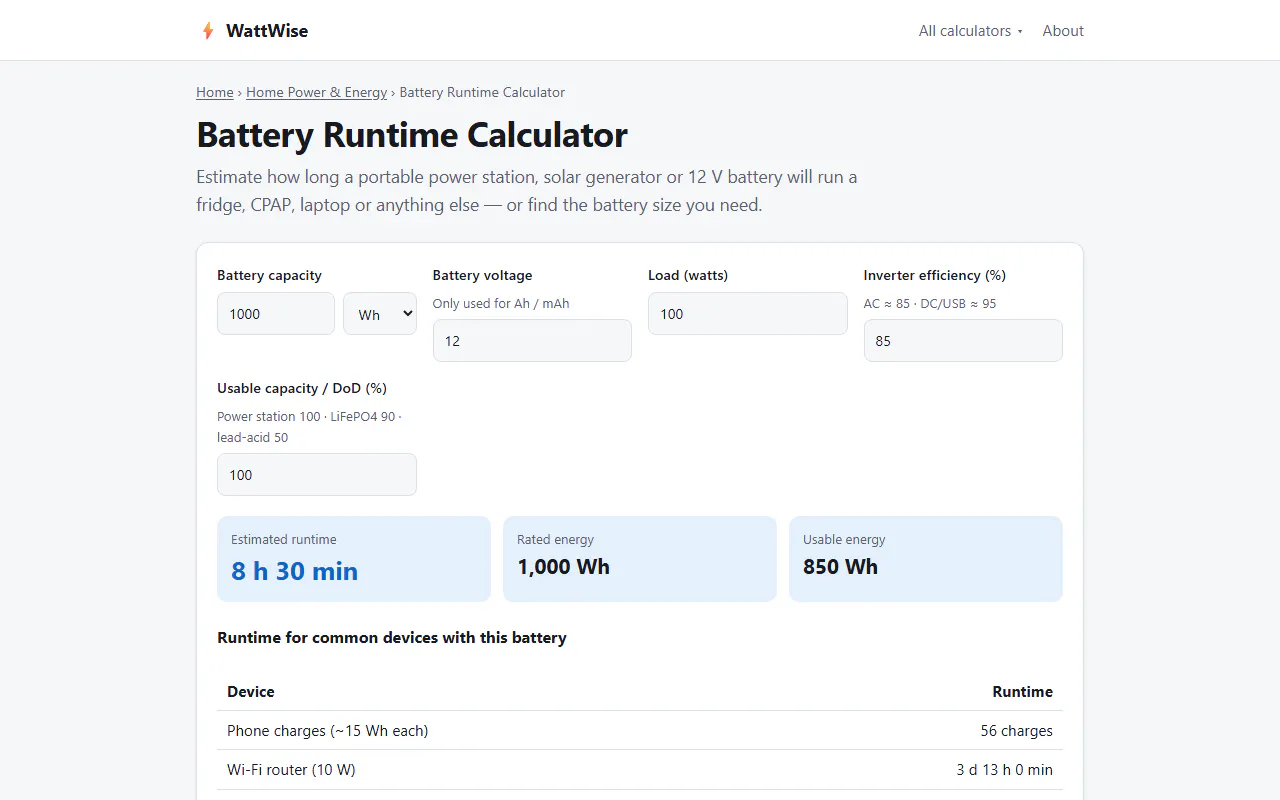Open the Wh capacity unit dropdown
Image resolution: width=1280 pixels, height=800 pixels.
coord(380,314)
